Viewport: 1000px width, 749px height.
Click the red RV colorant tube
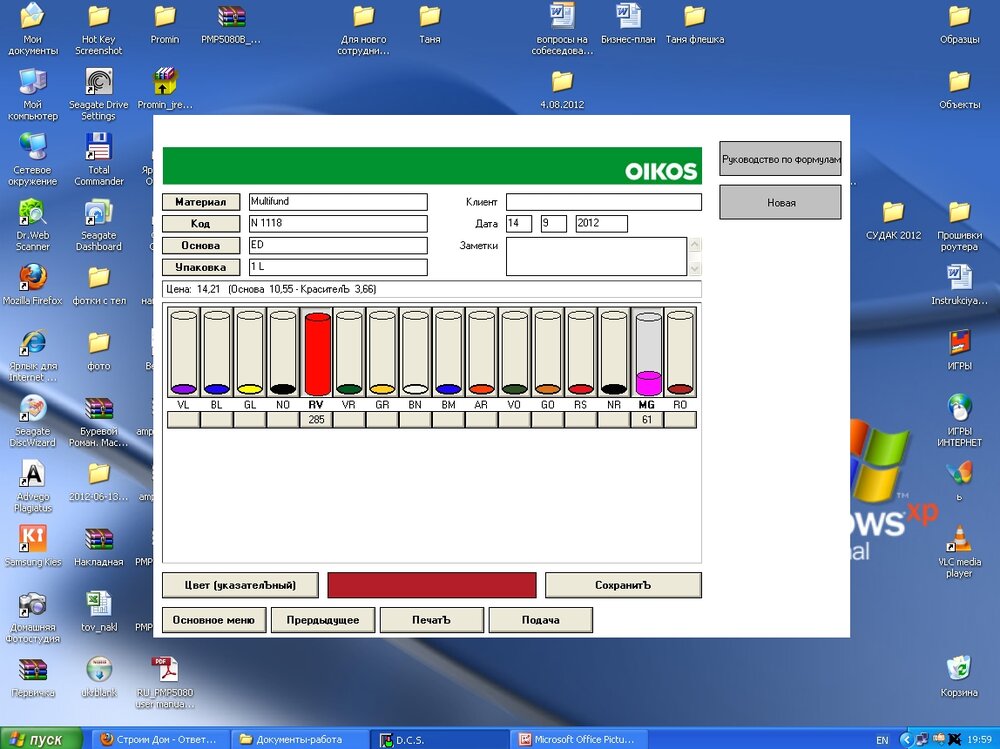[317, 354]
